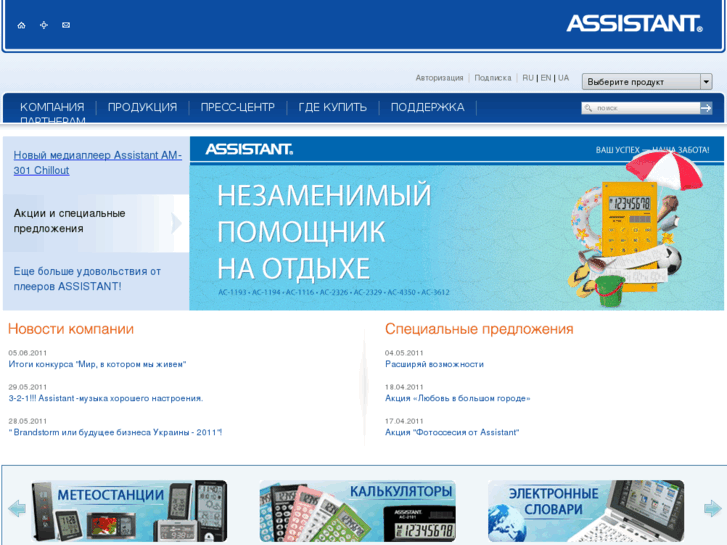Open the 'Специальные предложения' heading

coord(479,329)
